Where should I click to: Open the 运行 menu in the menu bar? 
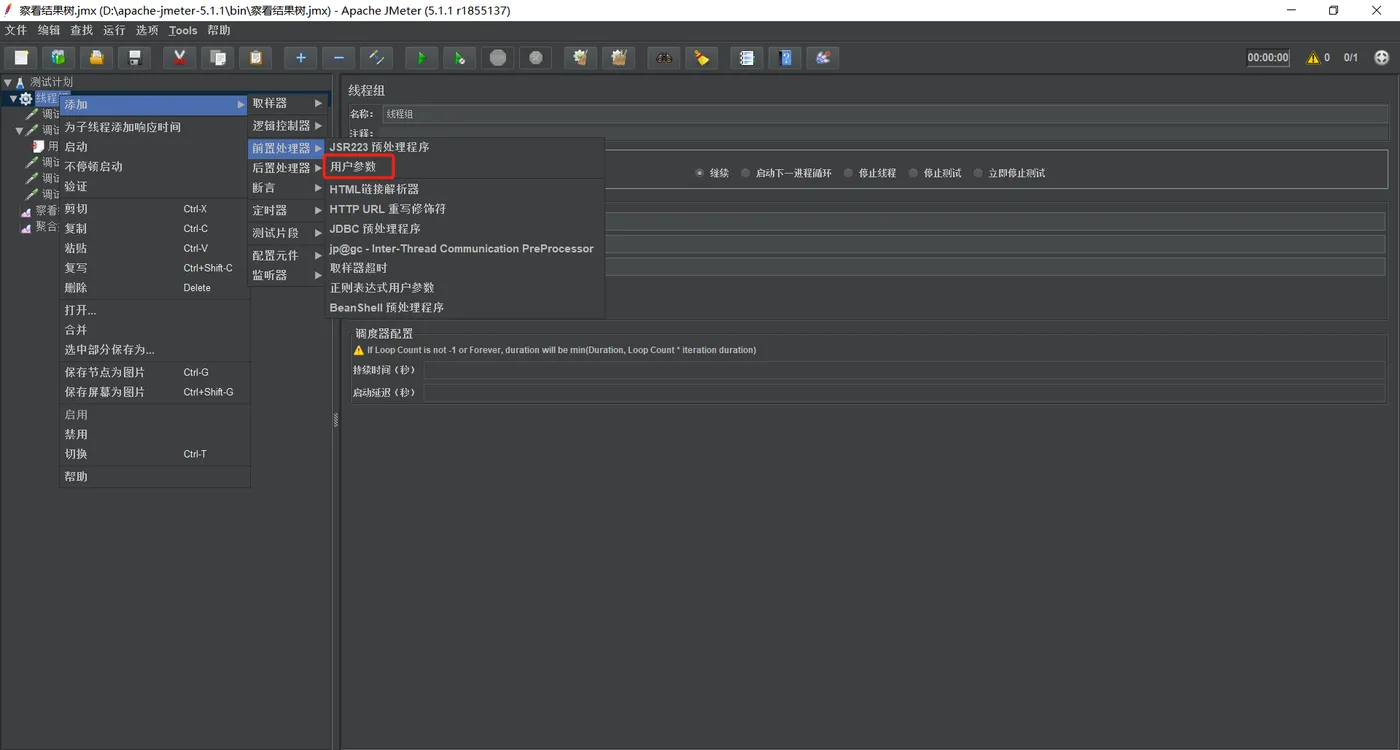point(114,31)
